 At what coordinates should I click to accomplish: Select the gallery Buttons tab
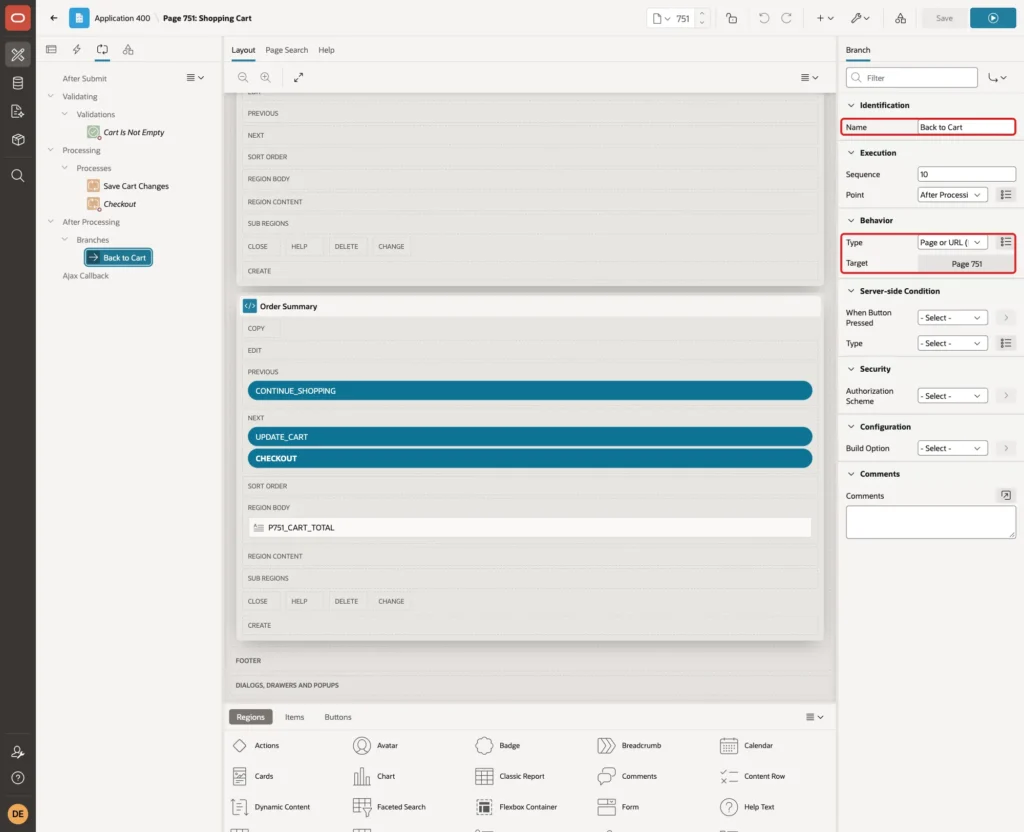[x=338, y=717]
